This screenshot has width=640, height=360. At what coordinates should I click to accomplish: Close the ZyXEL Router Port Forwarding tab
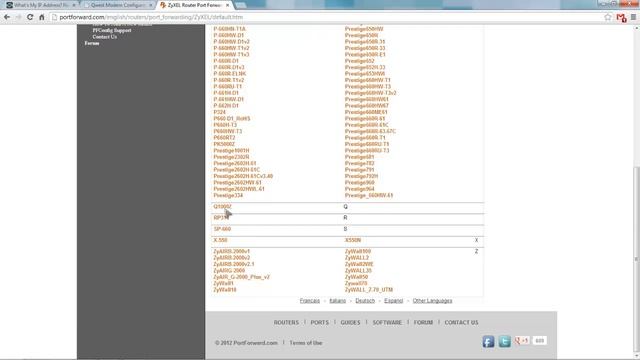click(227, 5)
